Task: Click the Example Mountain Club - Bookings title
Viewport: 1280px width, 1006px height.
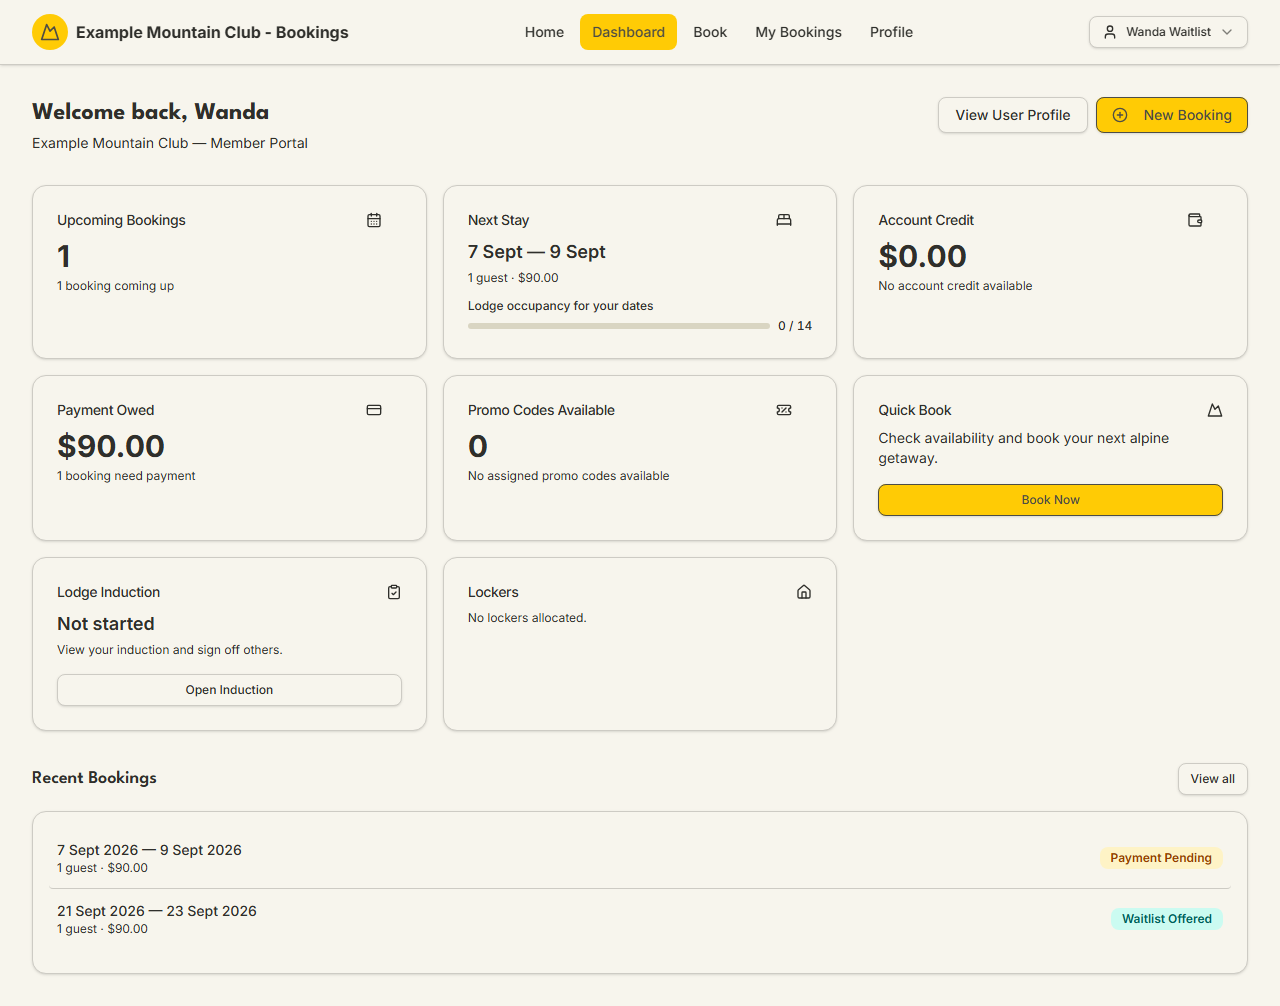Action: click(x=212, y=32)
